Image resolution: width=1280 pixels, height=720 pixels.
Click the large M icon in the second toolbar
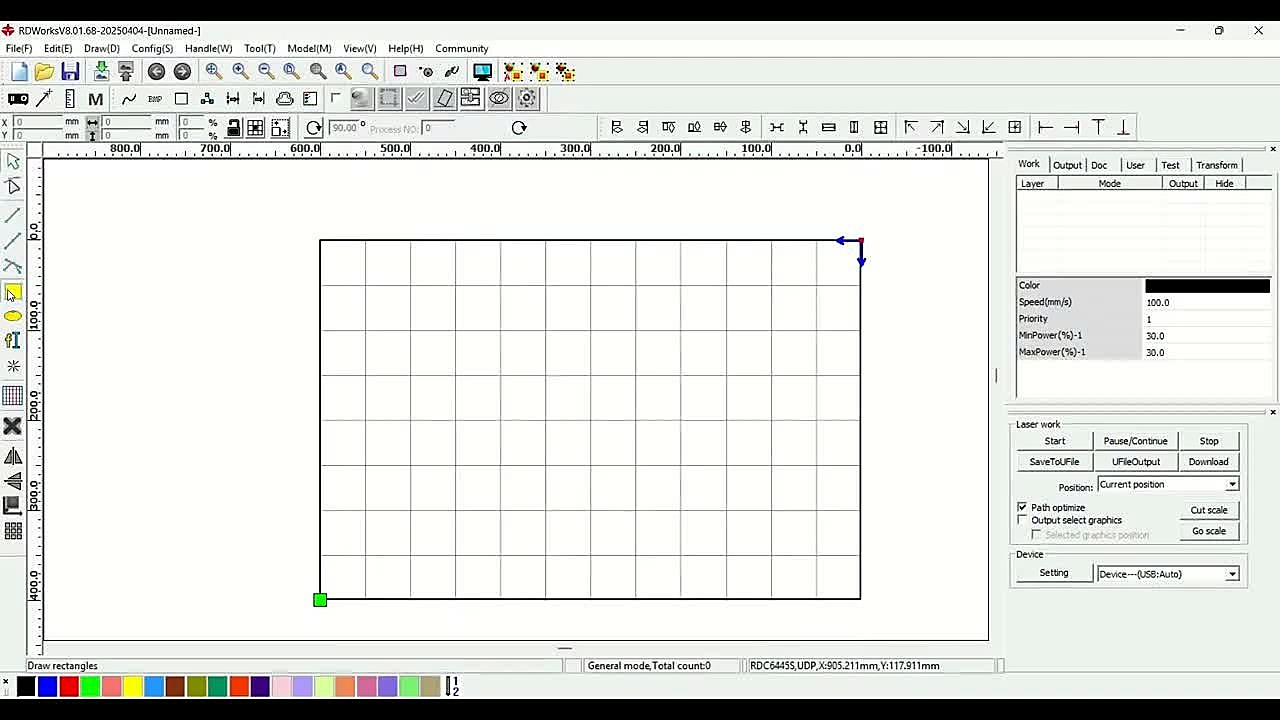(x=96, y=99)
